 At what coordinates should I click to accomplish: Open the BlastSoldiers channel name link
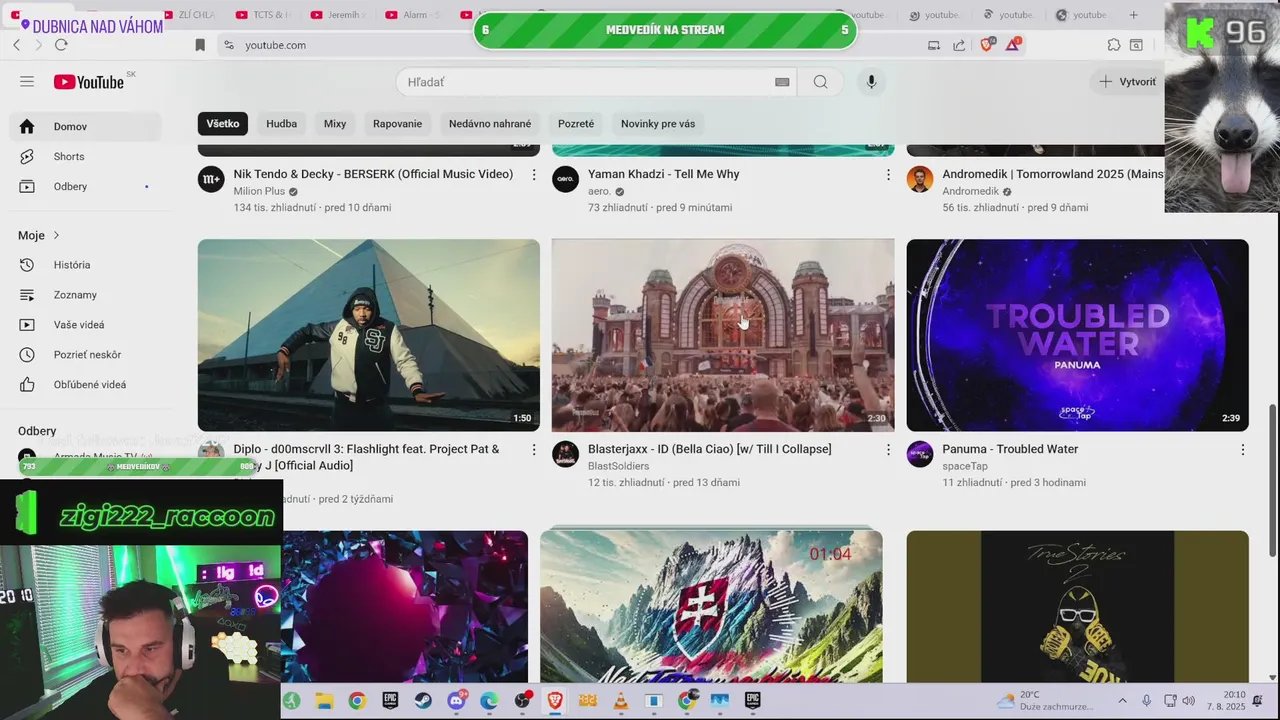(618, 466)
